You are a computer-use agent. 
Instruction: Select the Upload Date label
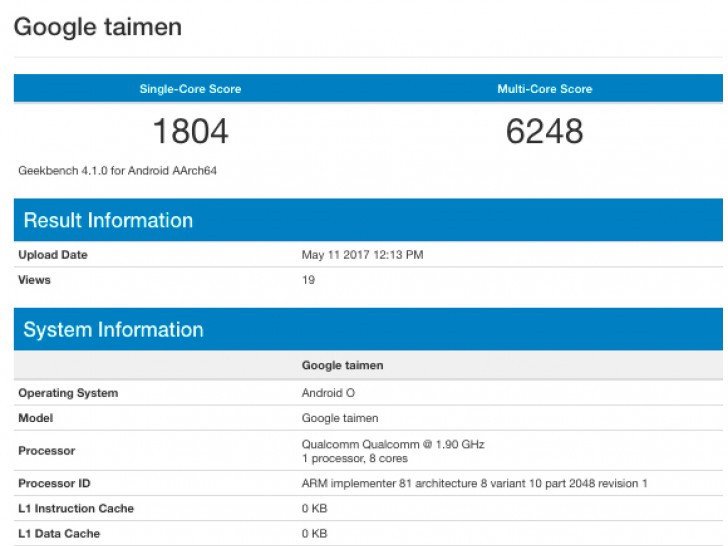click(x=53, y=254)
